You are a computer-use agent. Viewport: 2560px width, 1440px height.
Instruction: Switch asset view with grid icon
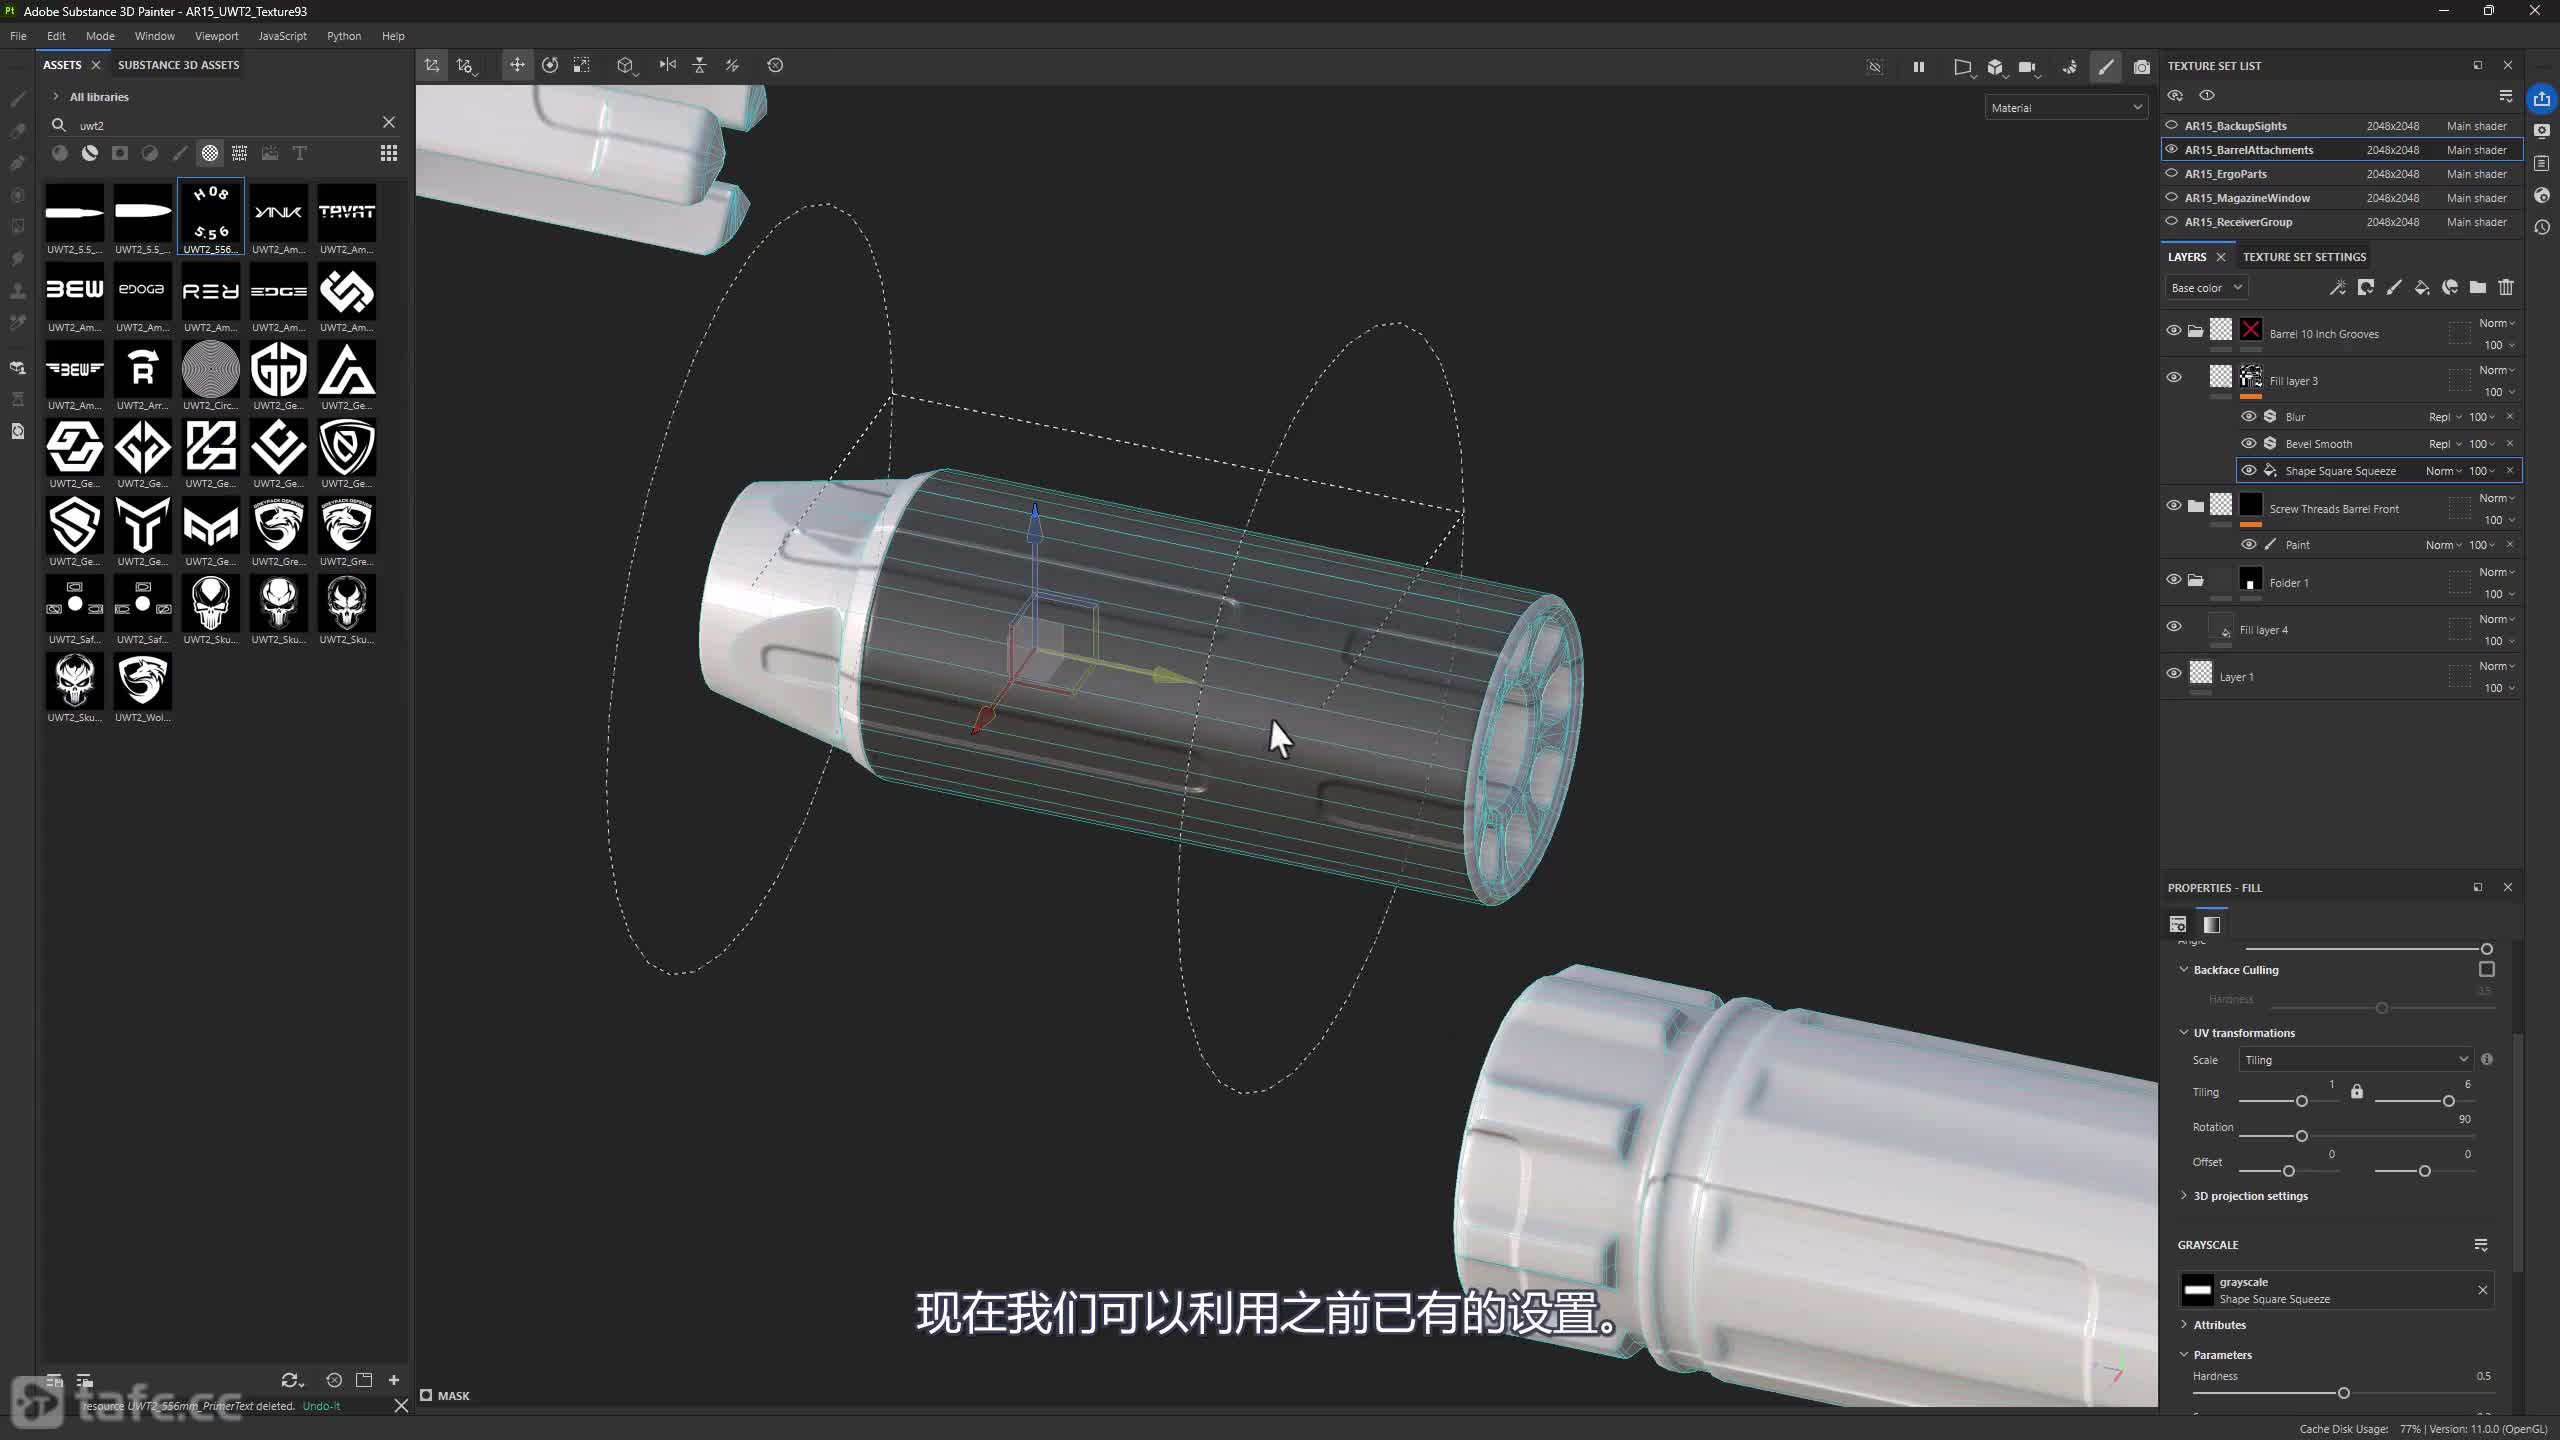pyautogui.click(x=389, y=153)
